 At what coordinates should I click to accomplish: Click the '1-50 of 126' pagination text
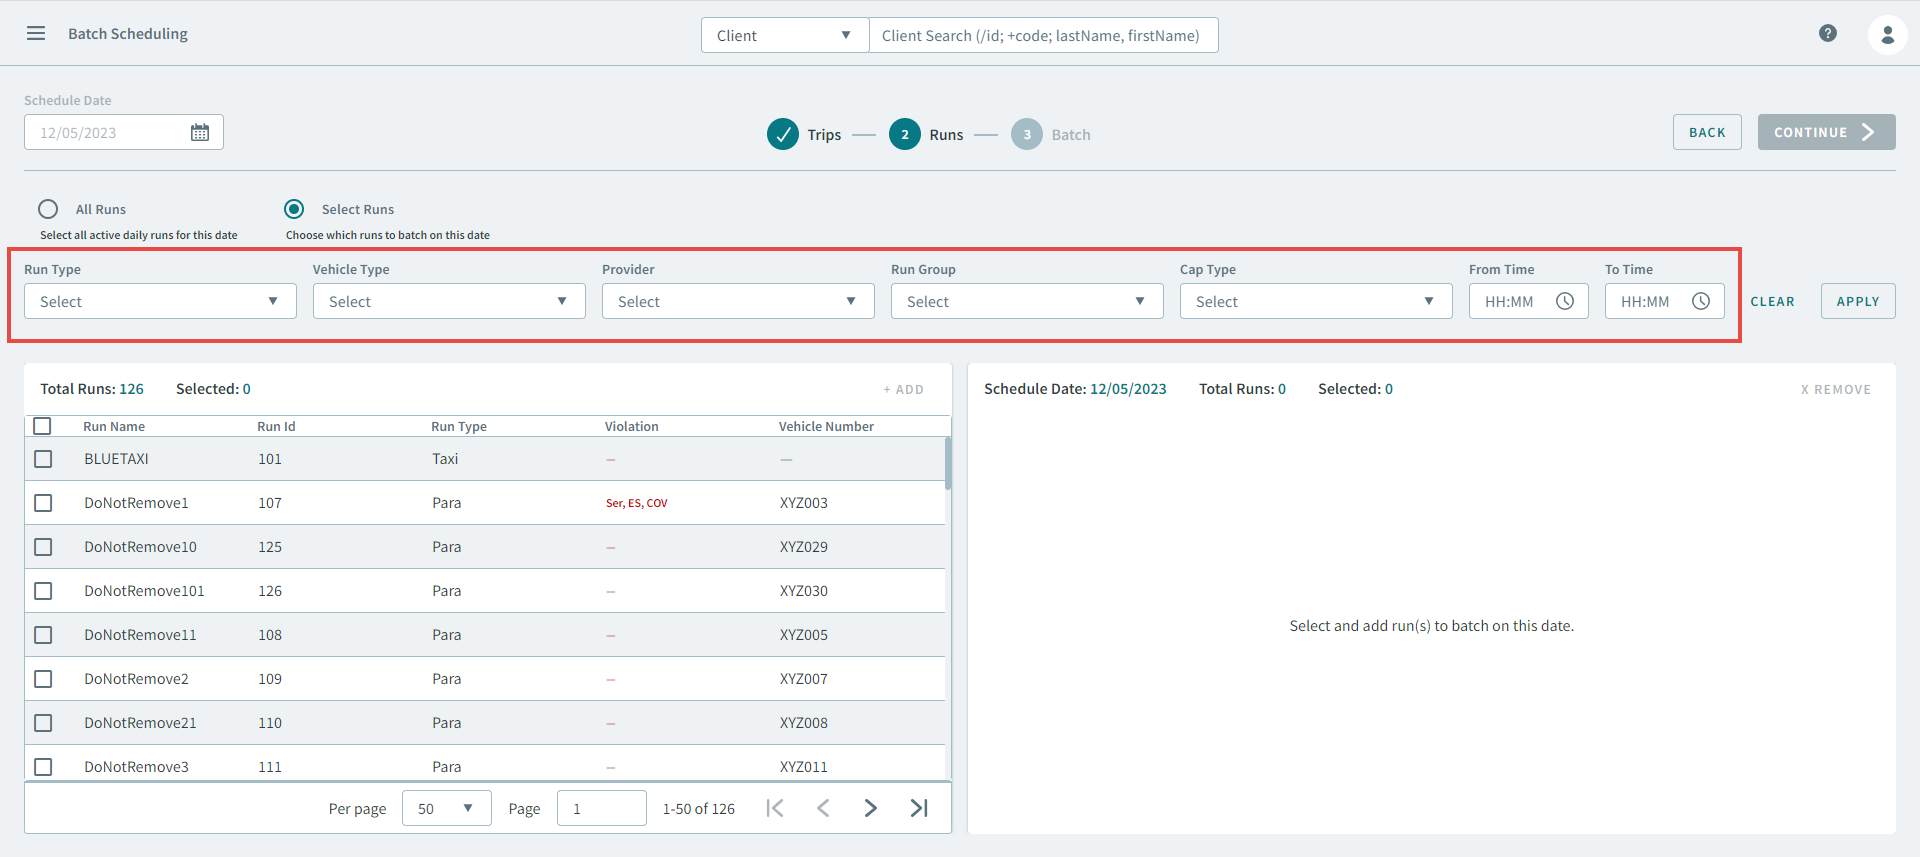[x=699, y=809]
